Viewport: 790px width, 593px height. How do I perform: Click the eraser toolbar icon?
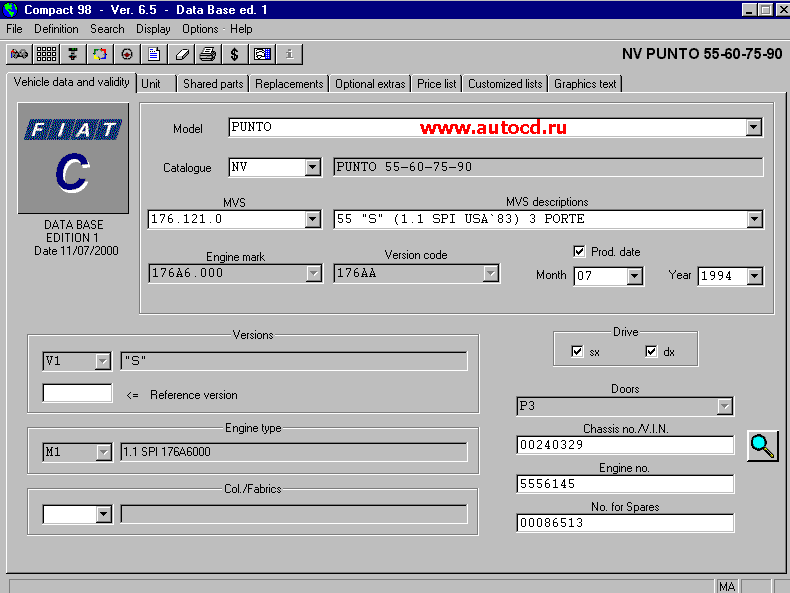(x=181, y=54)
